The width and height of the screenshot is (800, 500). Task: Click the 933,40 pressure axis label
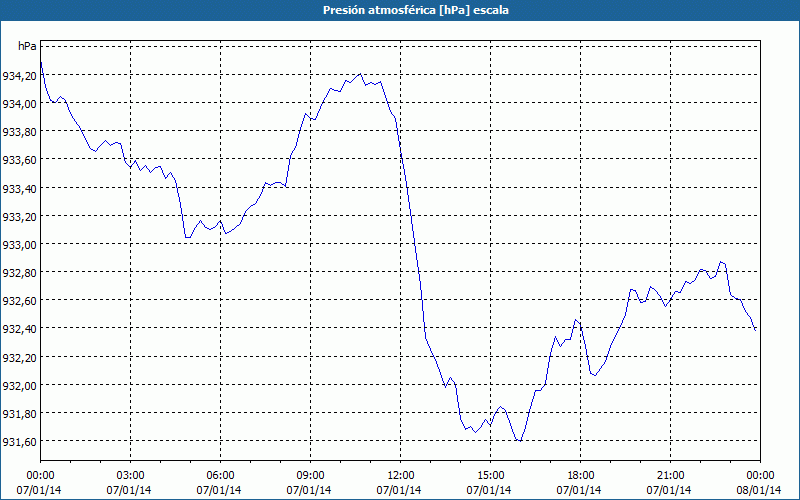19,188
